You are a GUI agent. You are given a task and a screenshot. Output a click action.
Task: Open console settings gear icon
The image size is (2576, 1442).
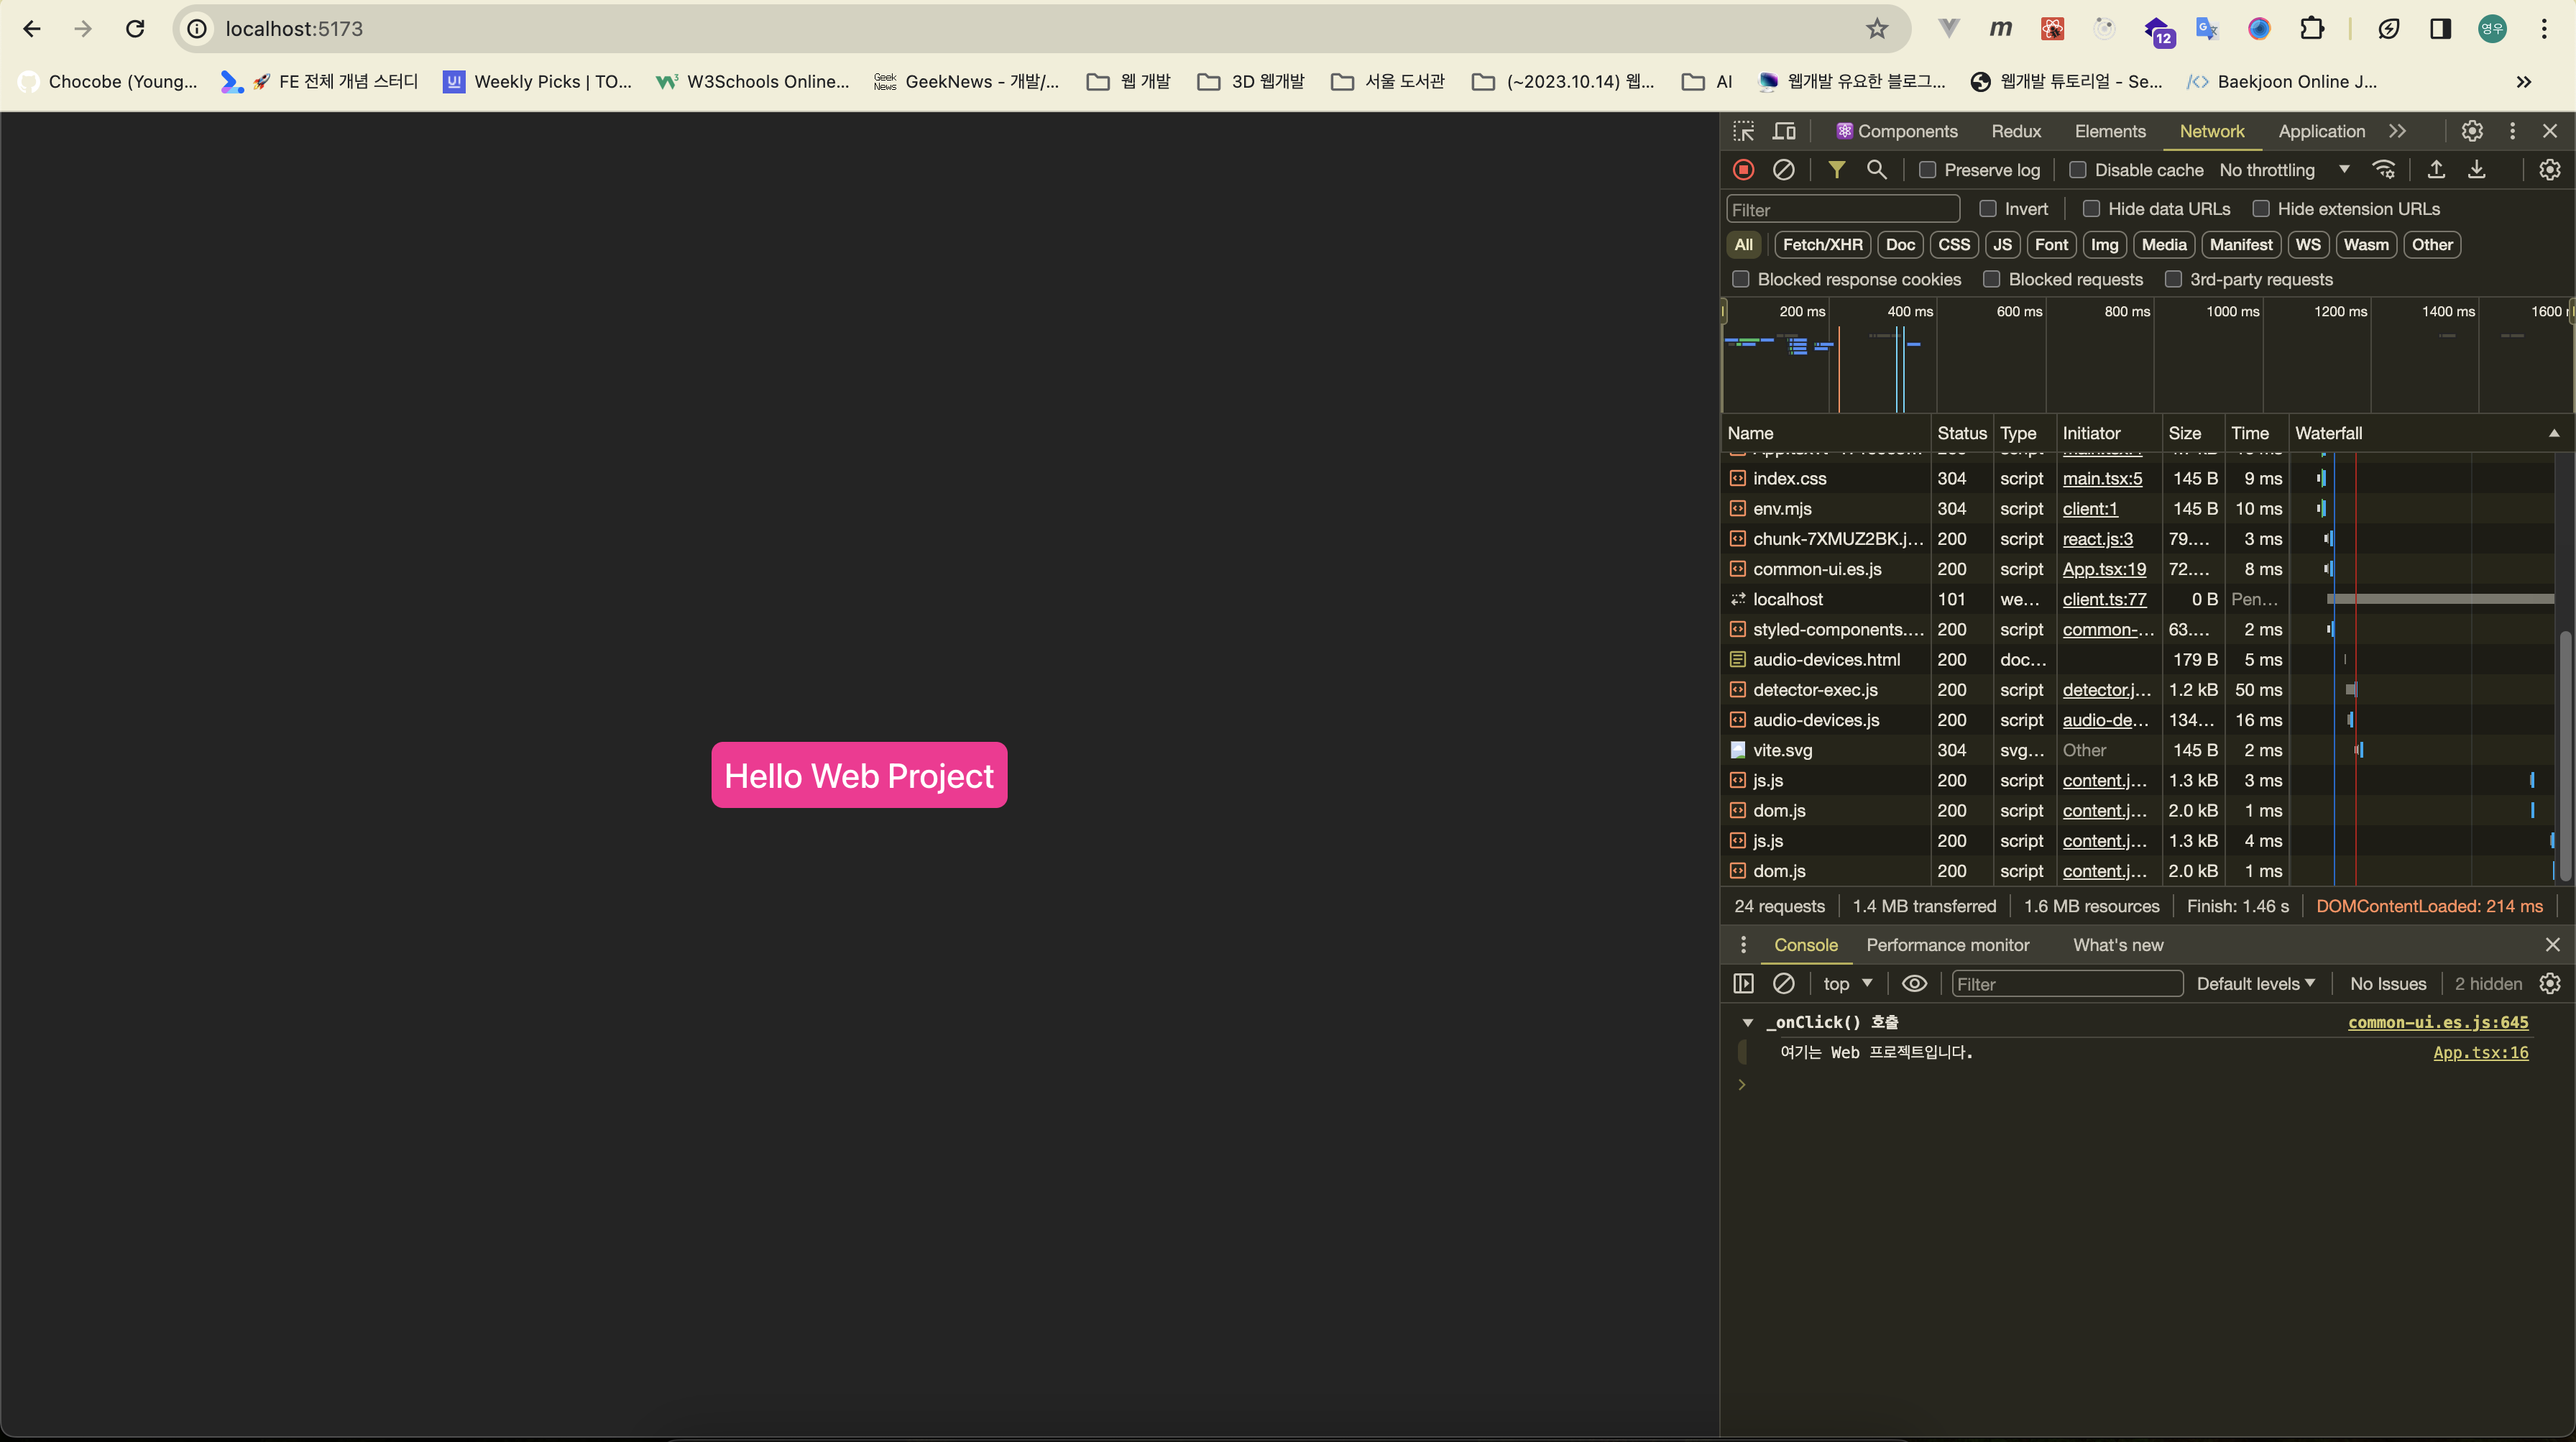point(2550,984)
